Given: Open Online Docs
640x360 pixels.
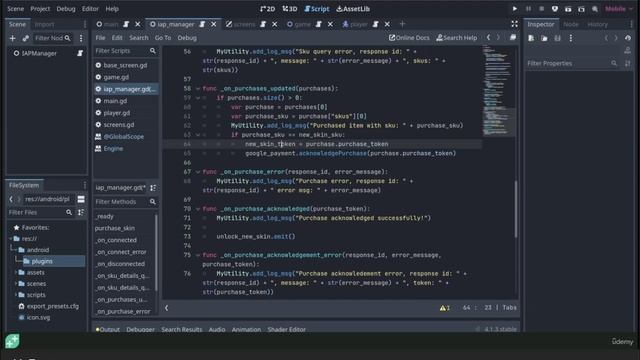Looking at the screenshot, I should 409,38.
